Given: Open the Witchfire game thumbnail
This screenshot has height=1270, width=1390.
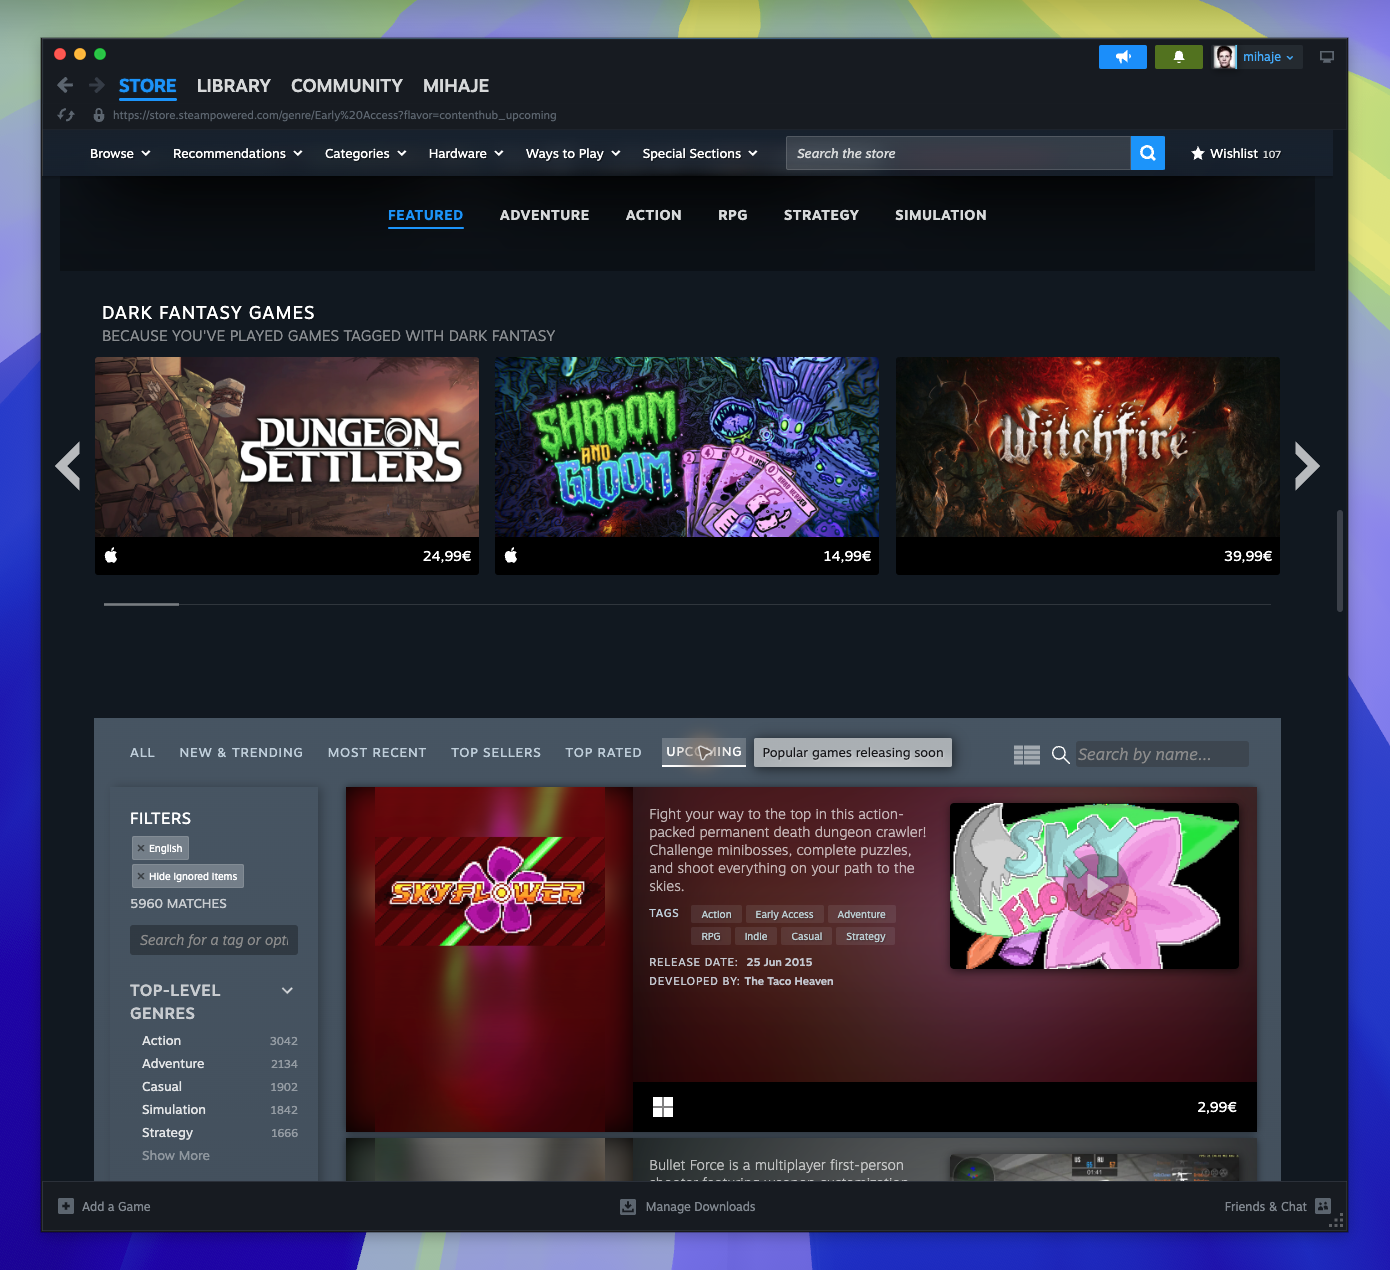Looking at the screenshot, I should coord(1088,447).
